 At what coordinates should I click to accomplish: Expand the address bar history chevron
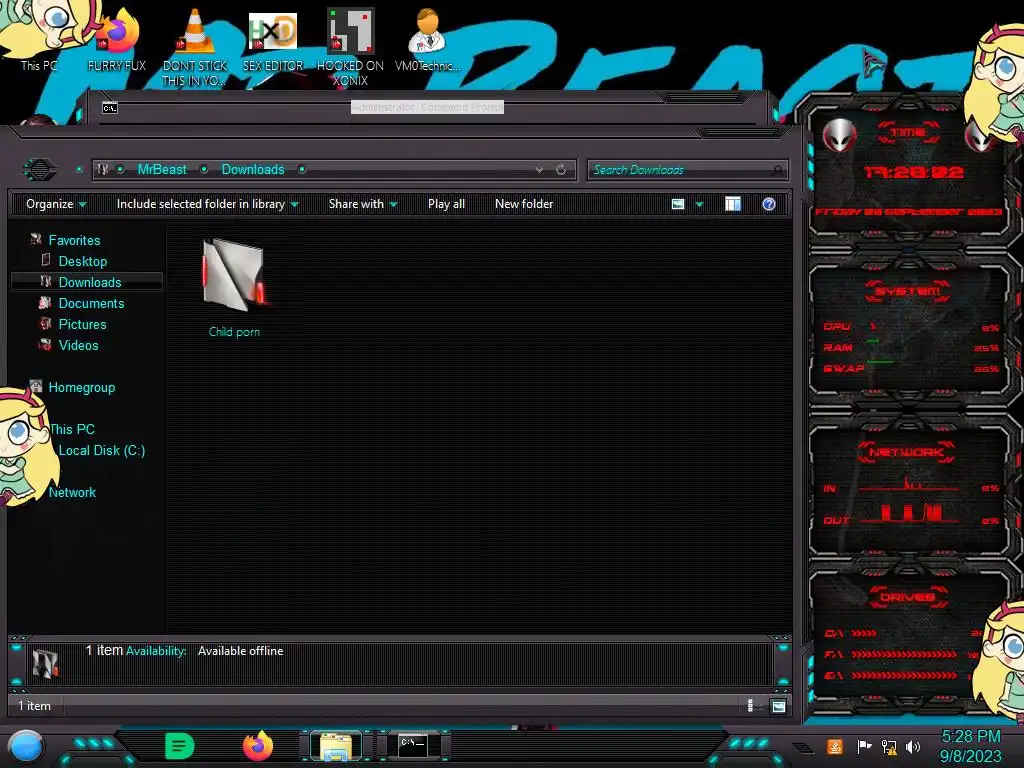(x=539, y=170)
